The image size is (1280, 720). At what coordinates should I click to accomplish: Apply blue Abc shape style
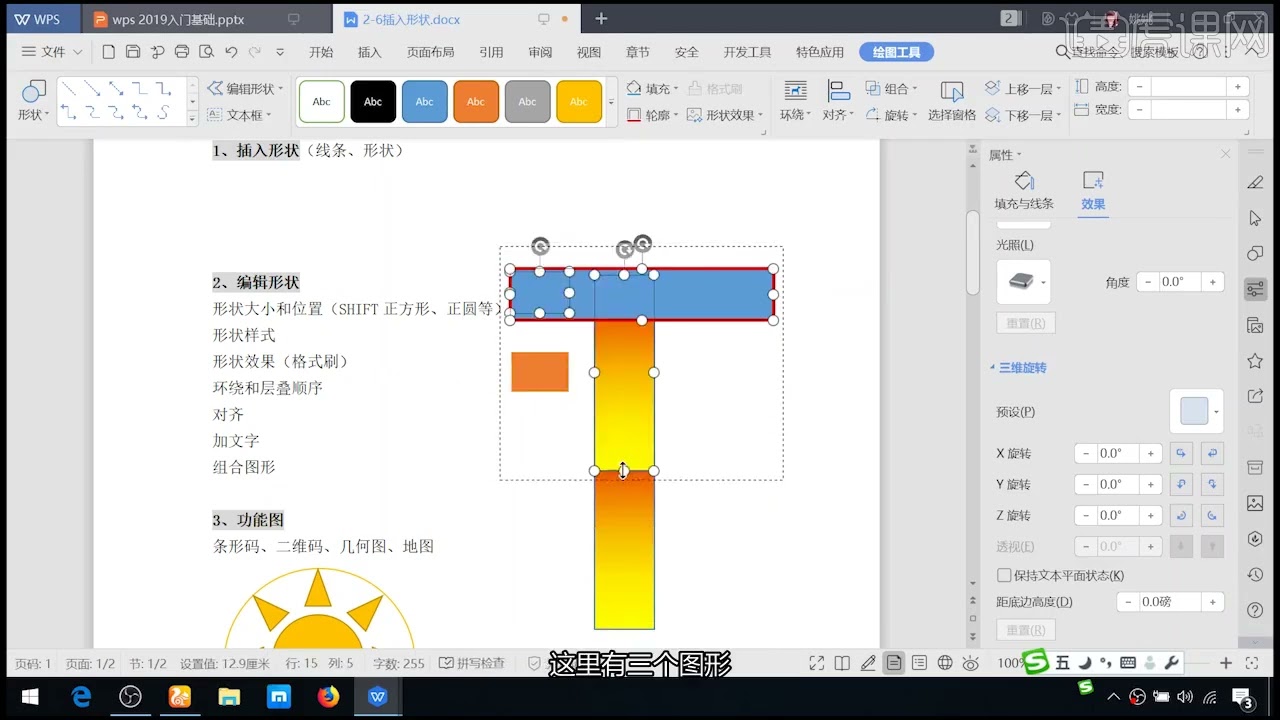click(424, 101)
